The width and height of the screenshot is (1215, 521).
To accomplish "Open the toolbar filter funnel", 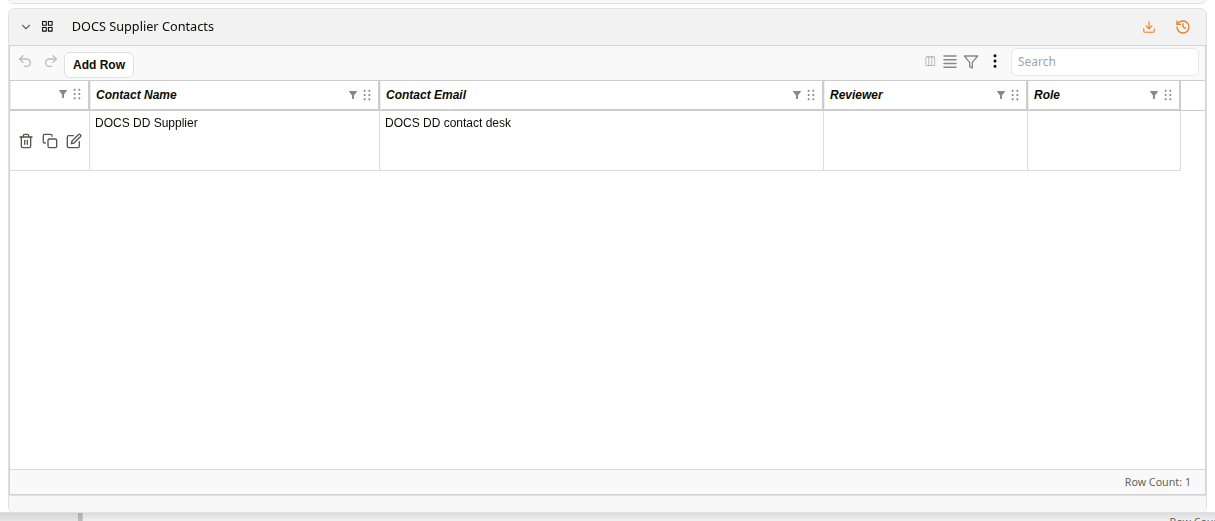I will [971, 62].
